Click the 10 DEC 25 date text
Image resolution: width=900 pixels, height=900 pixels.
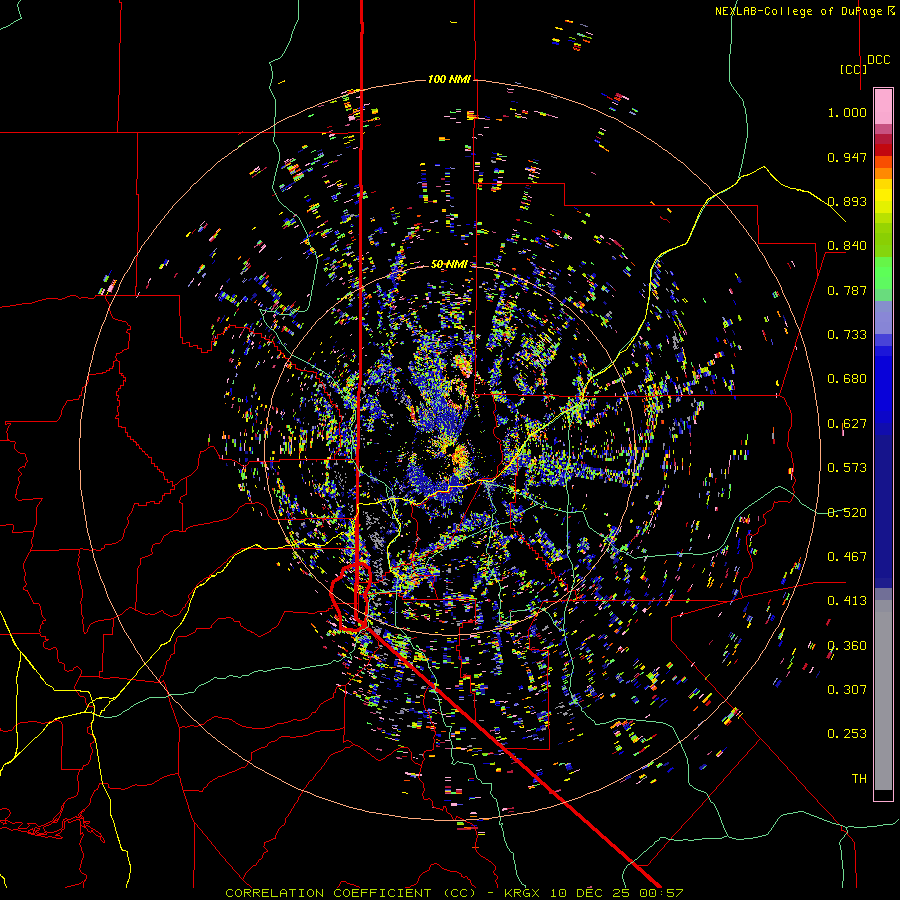click(x=589, y=893)
